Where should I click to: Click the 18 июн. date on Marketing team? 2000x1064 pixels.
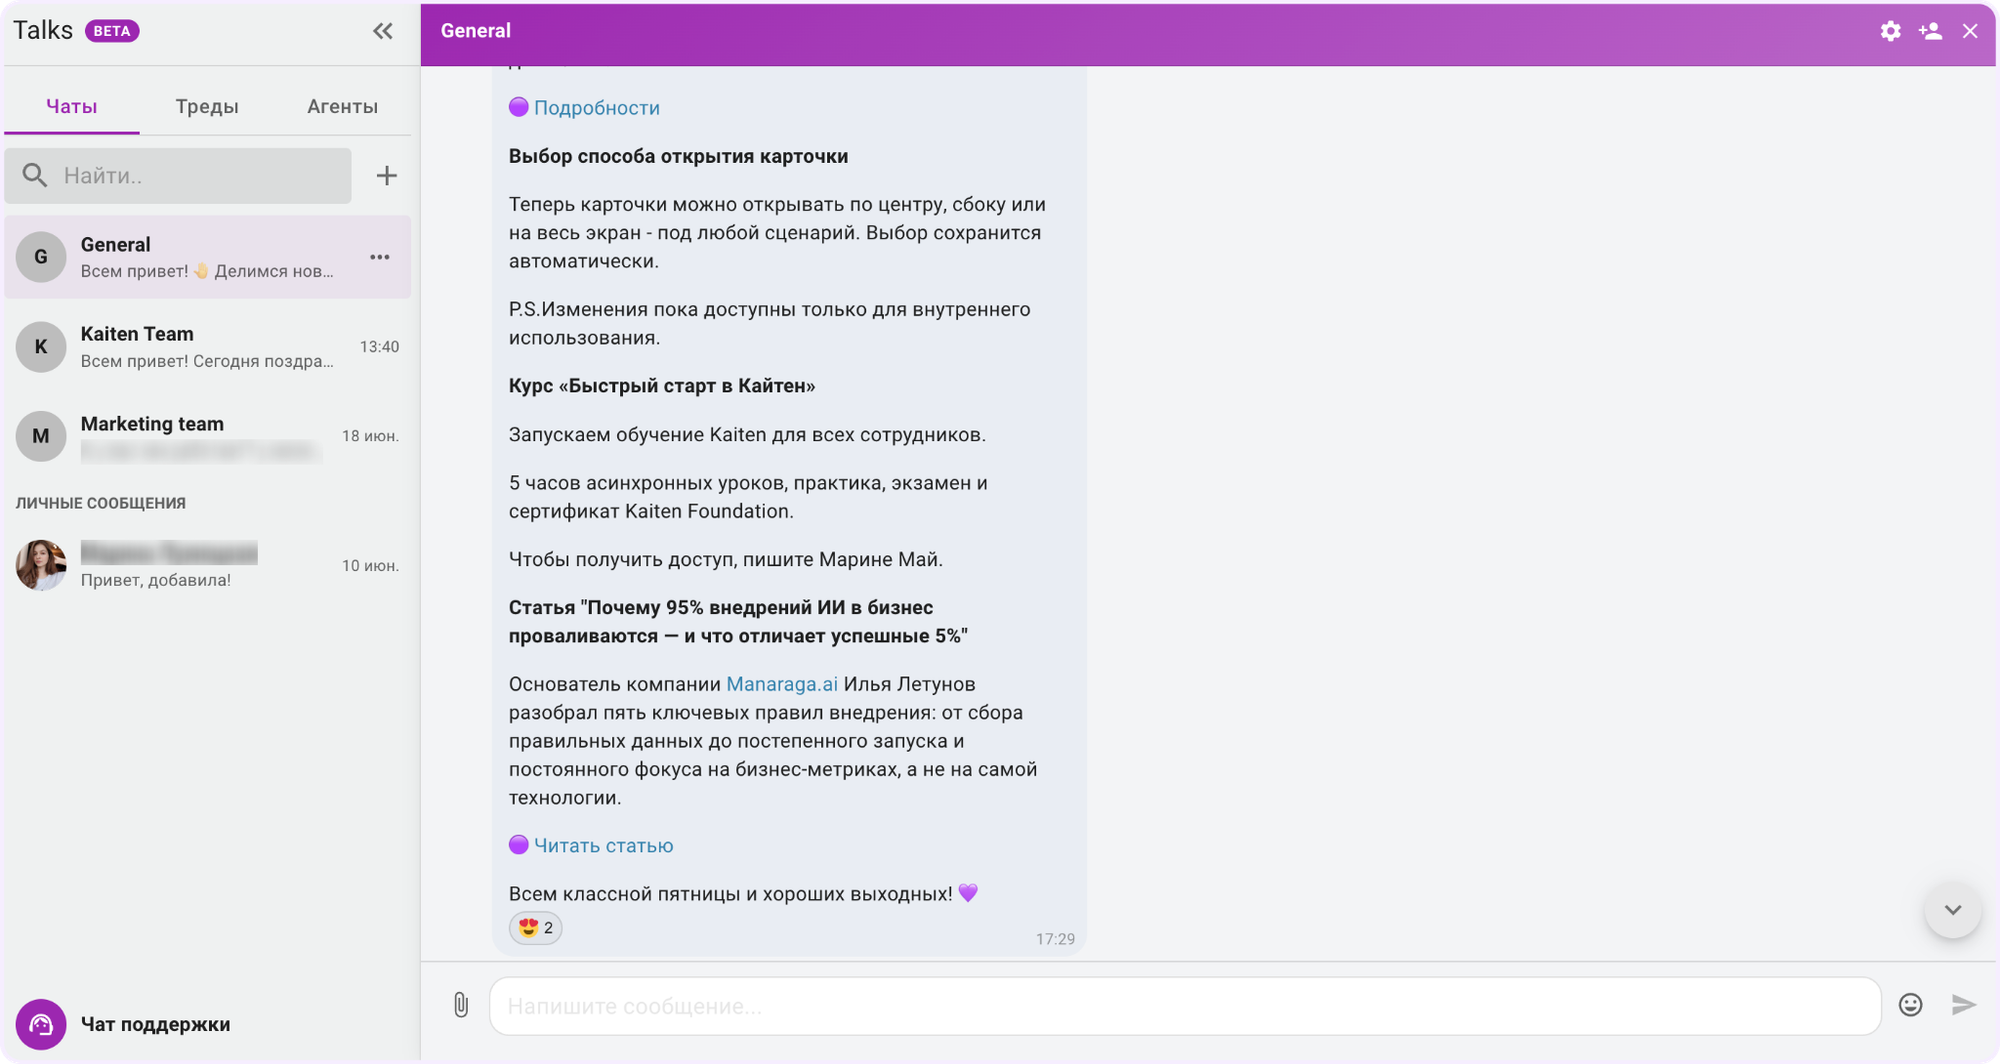tap(370, 436)
